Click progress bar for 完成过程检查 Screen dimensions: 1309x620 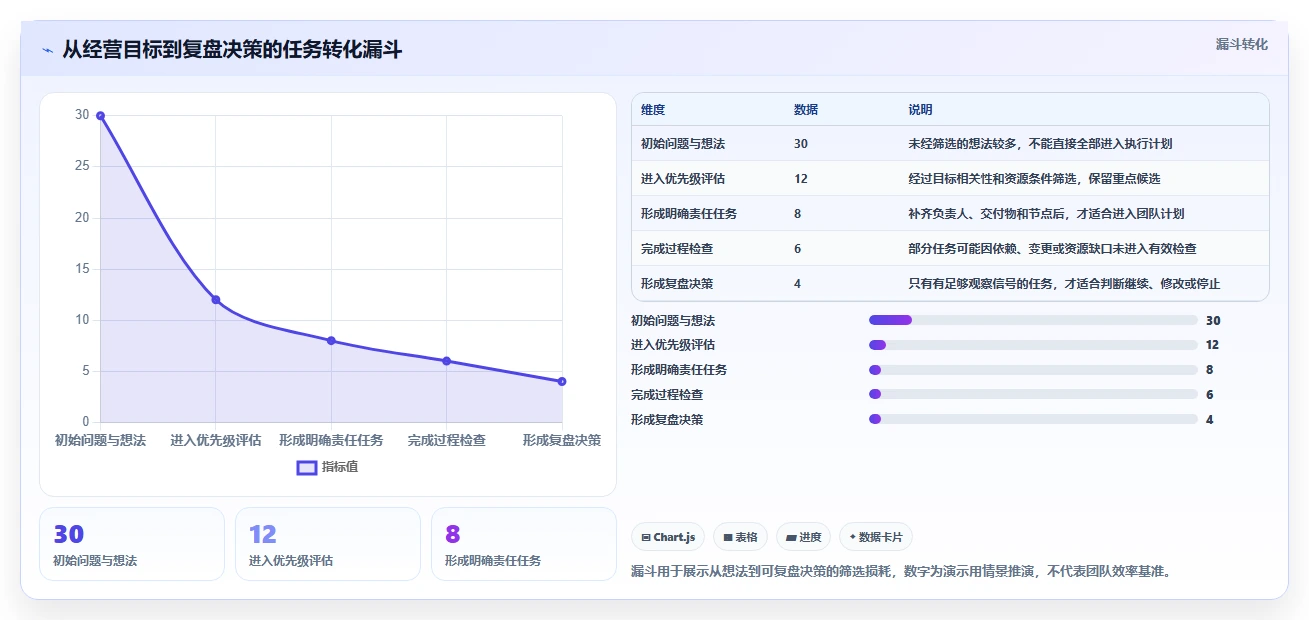click(1033, 394)
